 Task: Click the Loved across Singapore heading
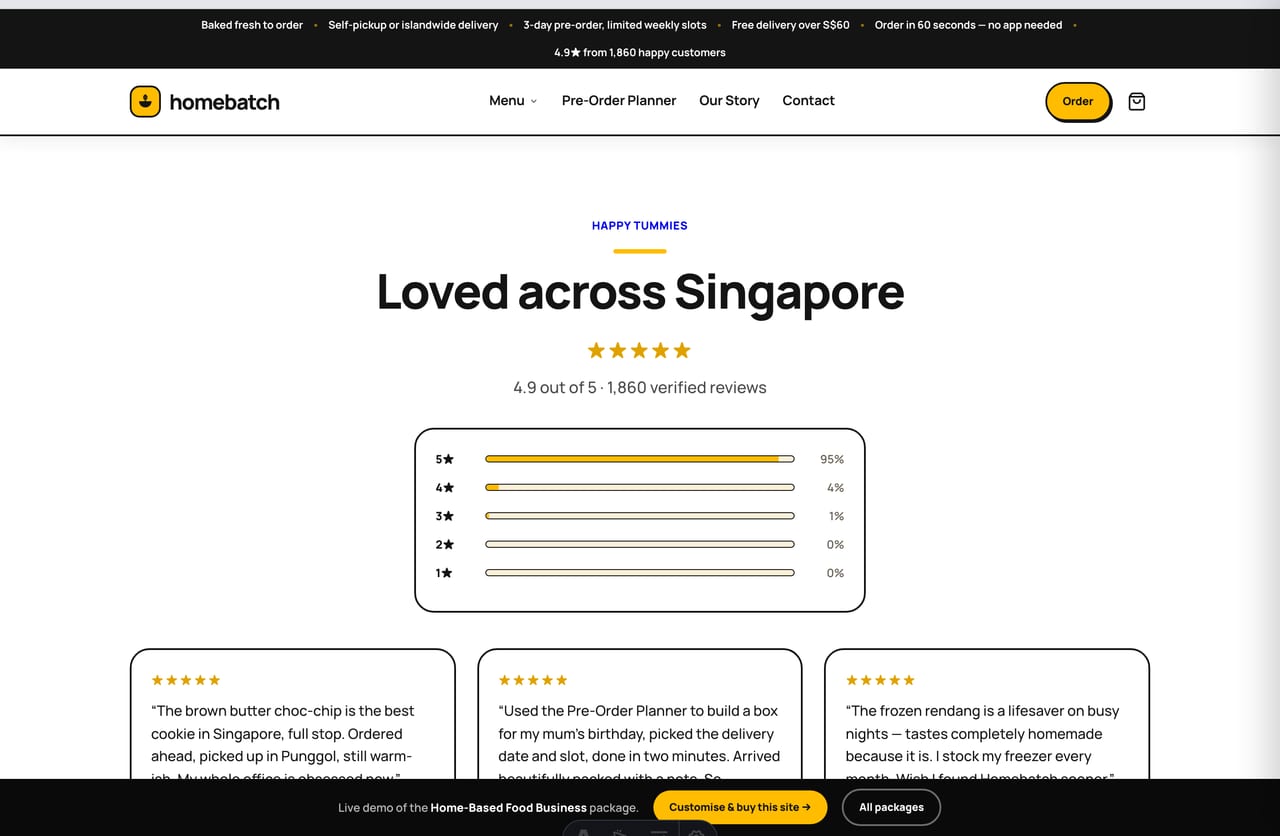[640, 292]
